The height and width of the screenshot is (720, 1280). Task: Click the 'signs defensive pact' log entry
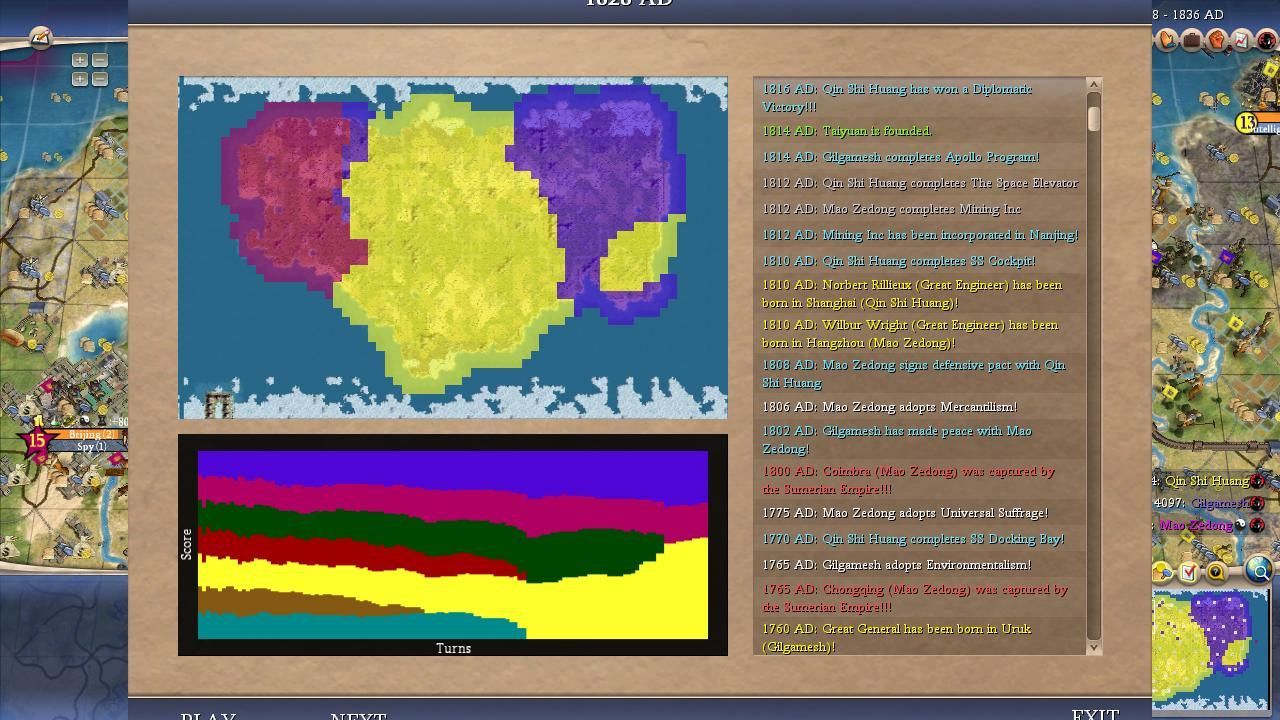pyautogui.click(x=920, y=374)
